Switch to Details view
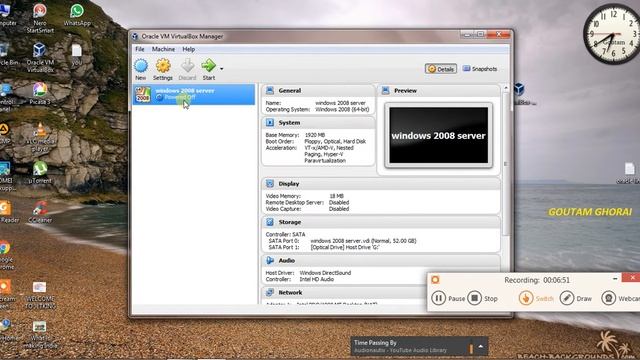This screenshot has height=360, width=640. [x=440, y=69]
